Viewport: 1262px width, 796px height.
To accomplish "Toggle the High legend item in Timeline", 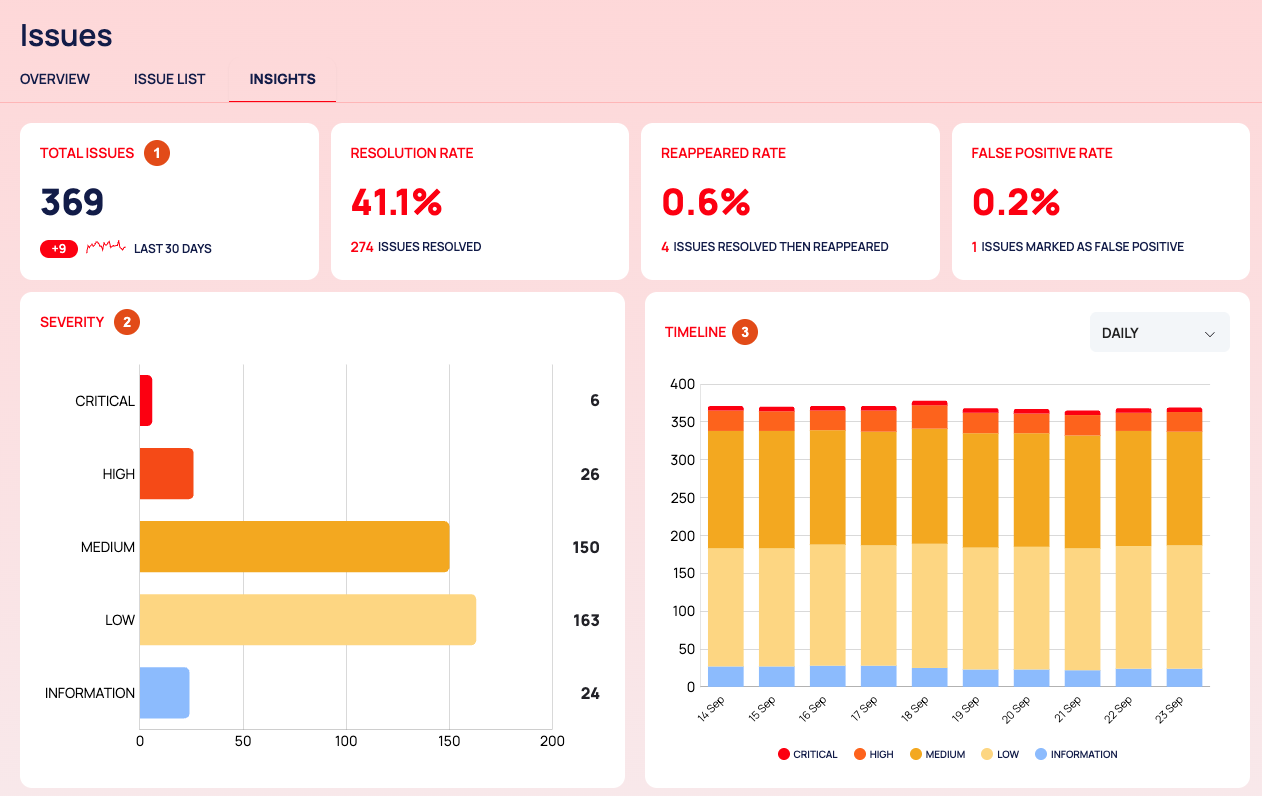I will pyautogui.click(x=874, y=754).
